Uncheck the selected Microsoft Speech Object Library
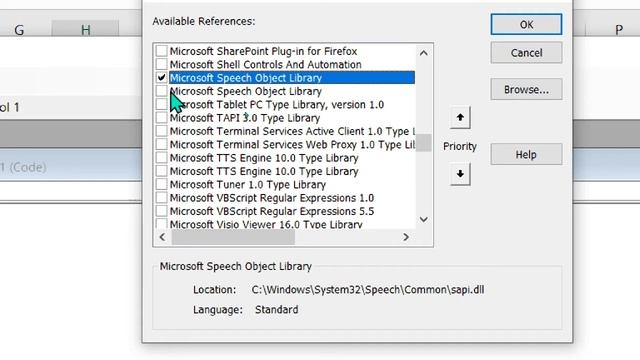 click(162, 78)
